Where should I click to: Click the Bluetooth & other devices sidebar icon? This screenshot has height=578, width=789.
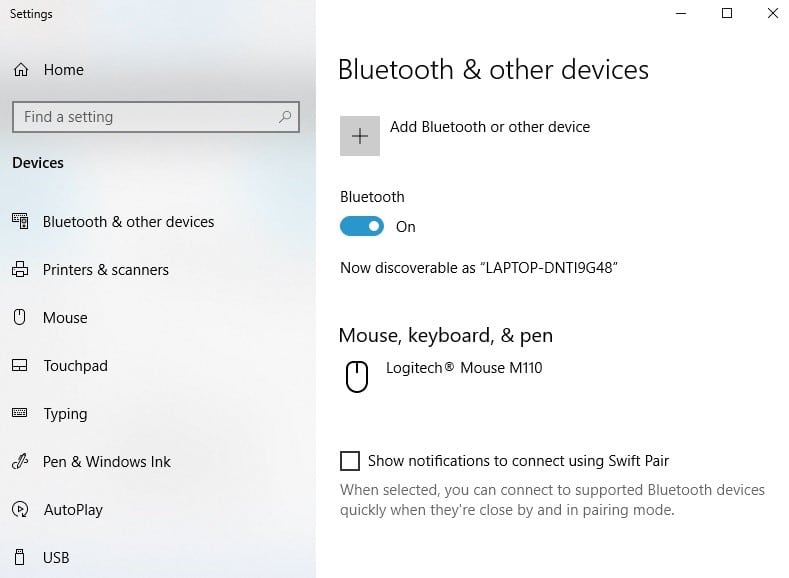pos(19,222)
